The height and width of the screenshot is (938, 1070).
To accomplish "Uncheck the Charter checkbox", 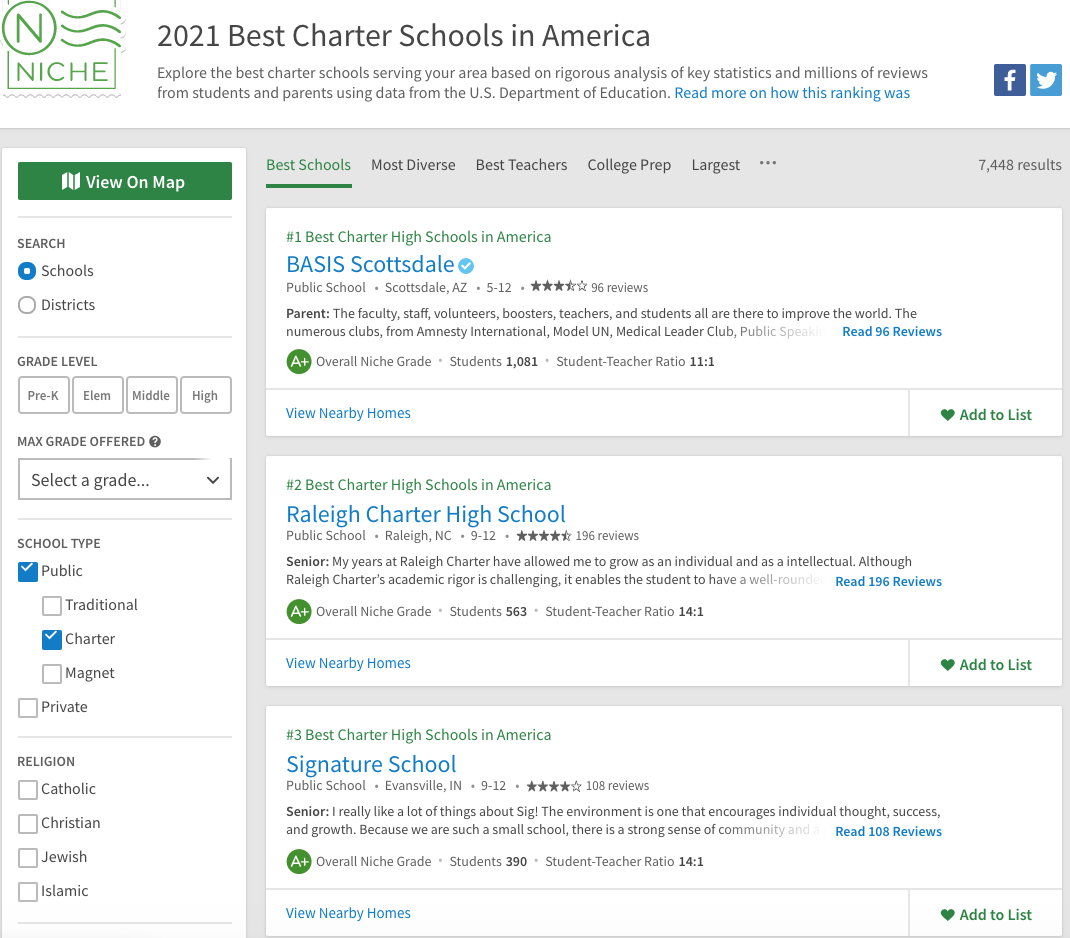I will [52, 639].
